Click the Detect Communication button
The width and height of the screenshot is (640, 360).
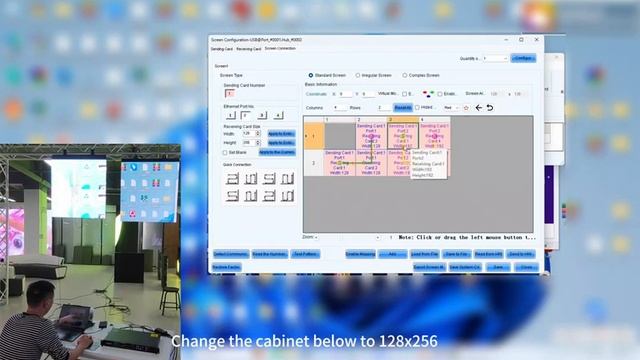click(x=231, y=254)
